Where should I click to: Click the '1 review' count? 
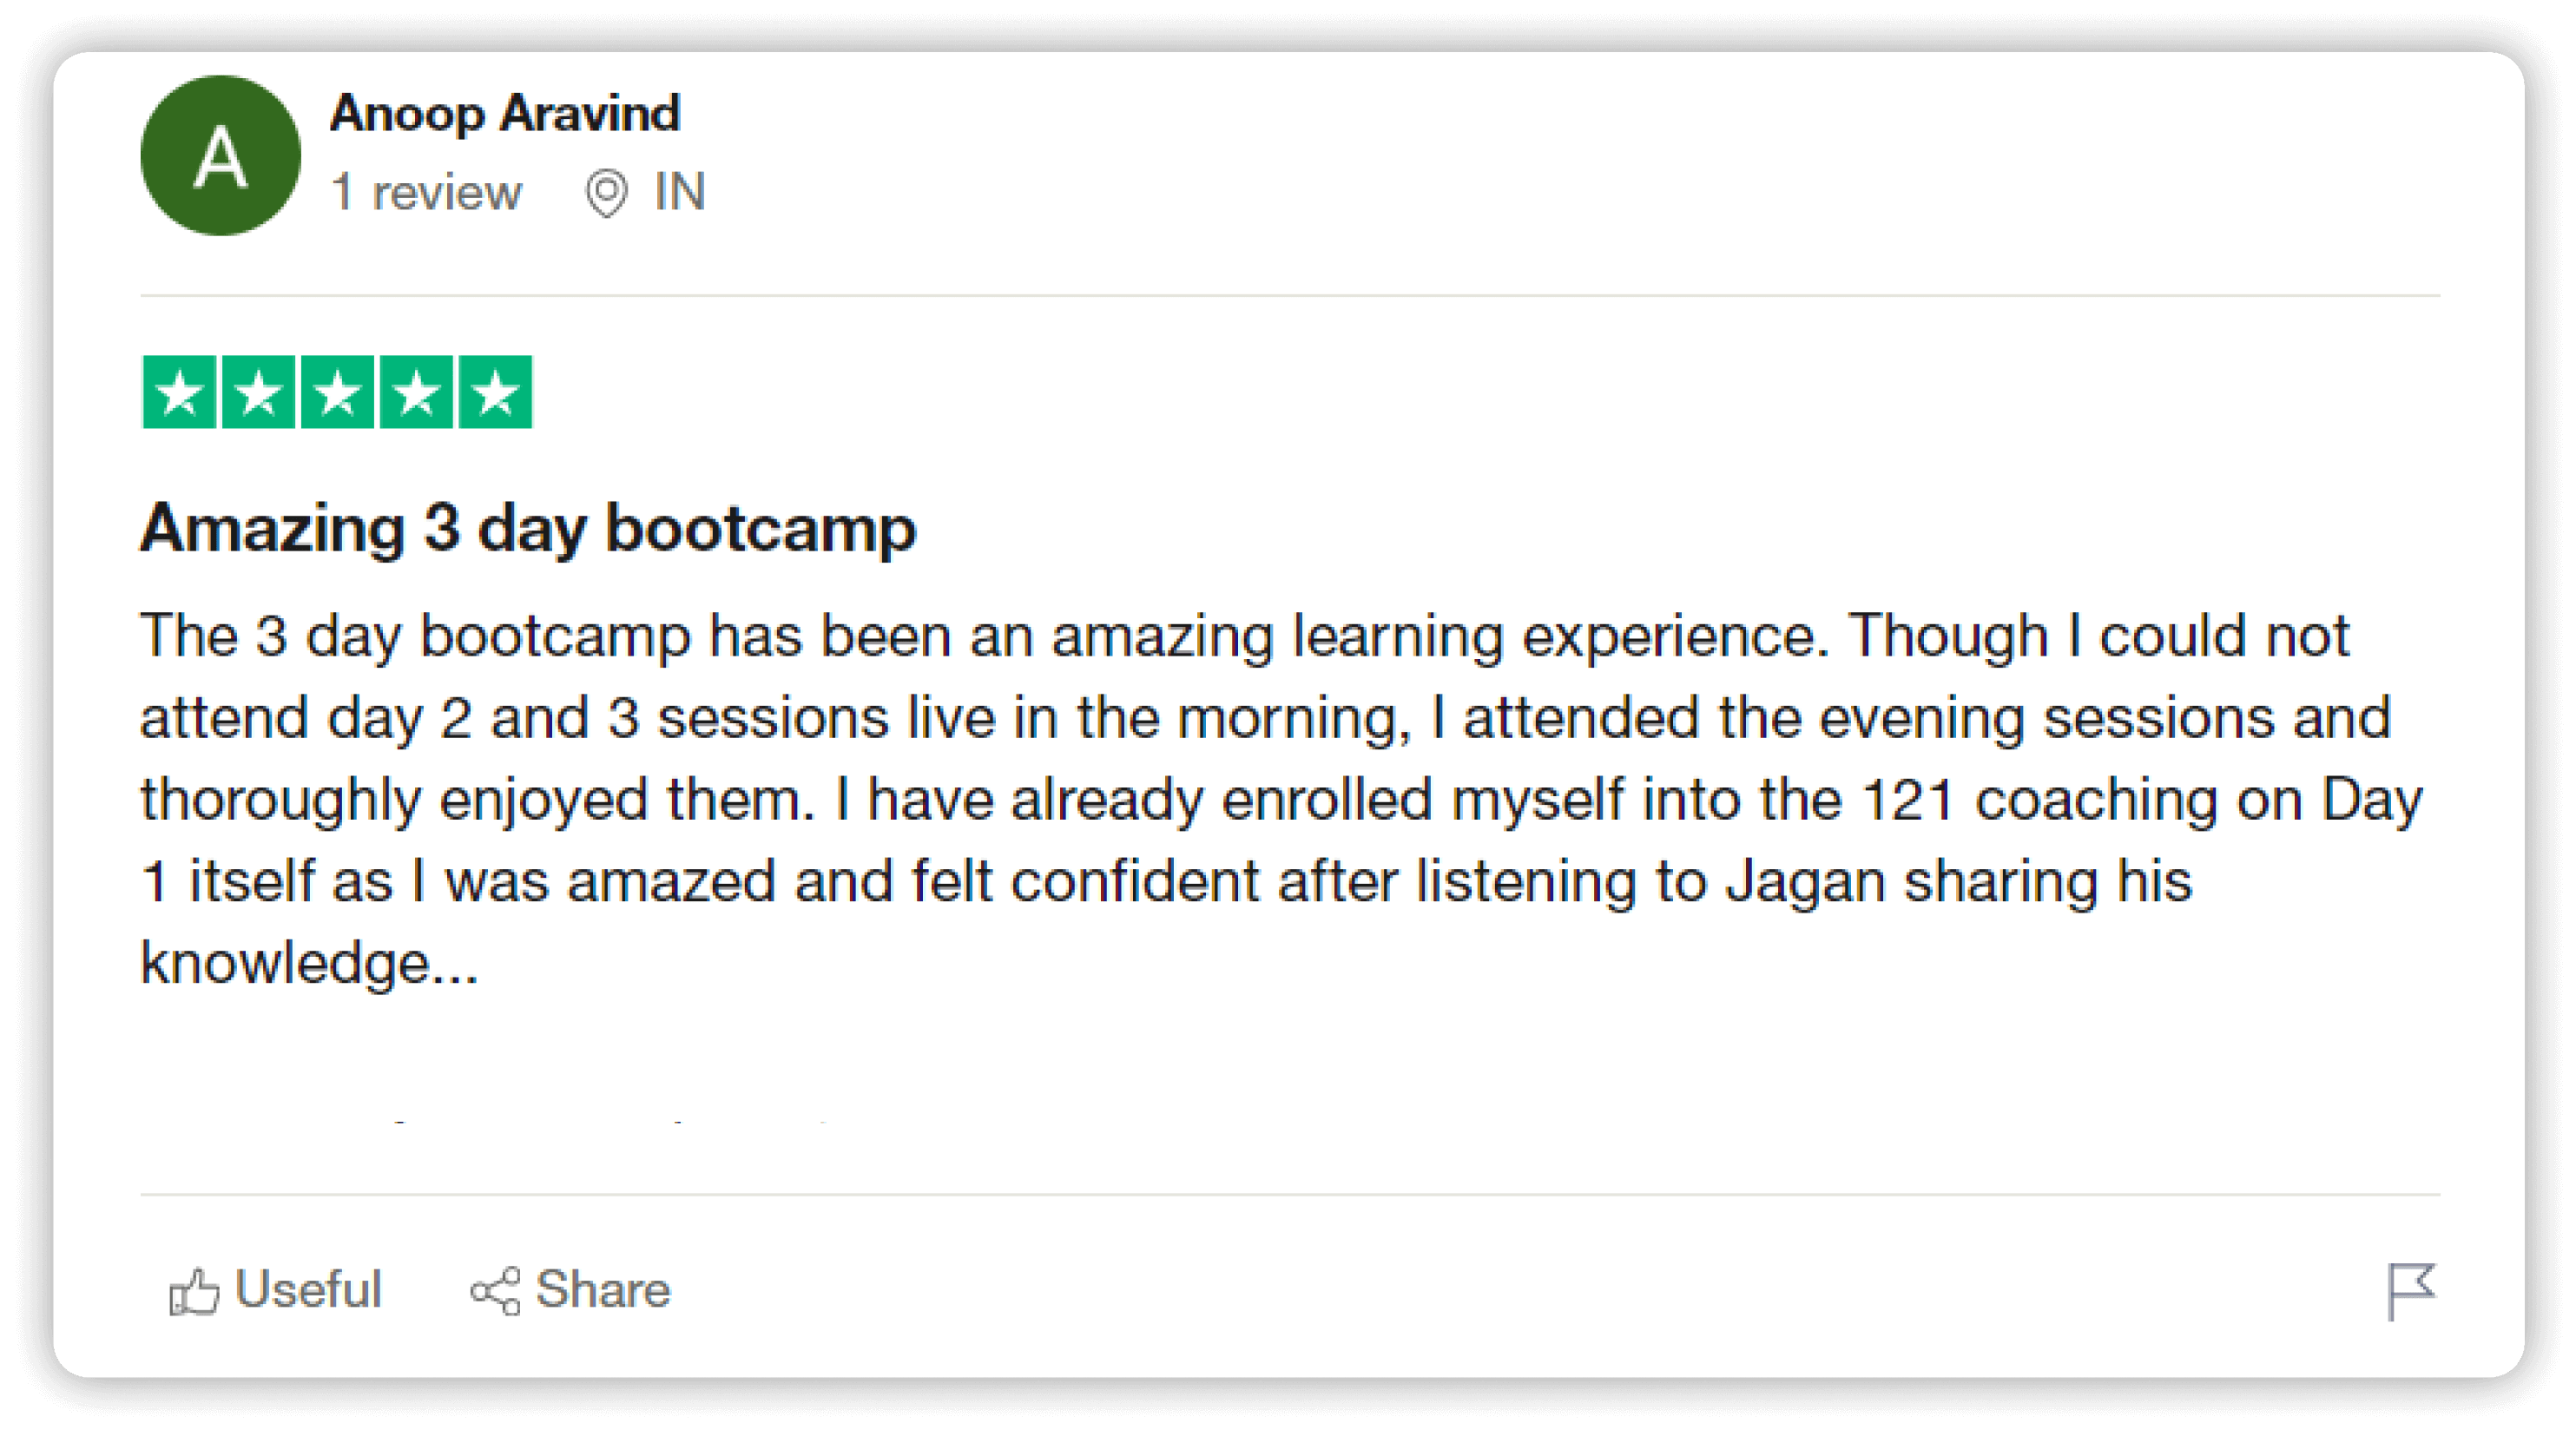(x=426, y=192)
